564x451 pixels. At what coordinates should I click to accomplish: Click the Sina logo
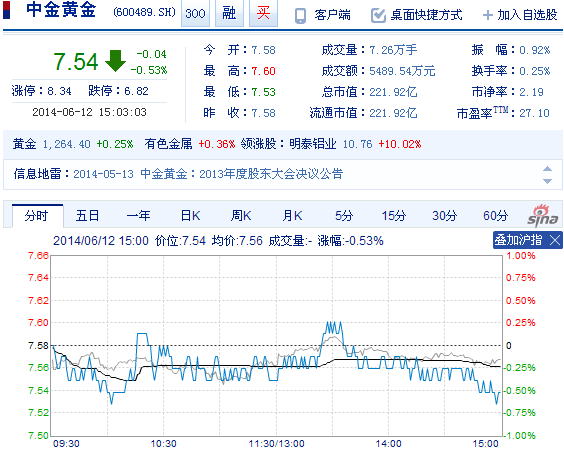click(543, 216)
